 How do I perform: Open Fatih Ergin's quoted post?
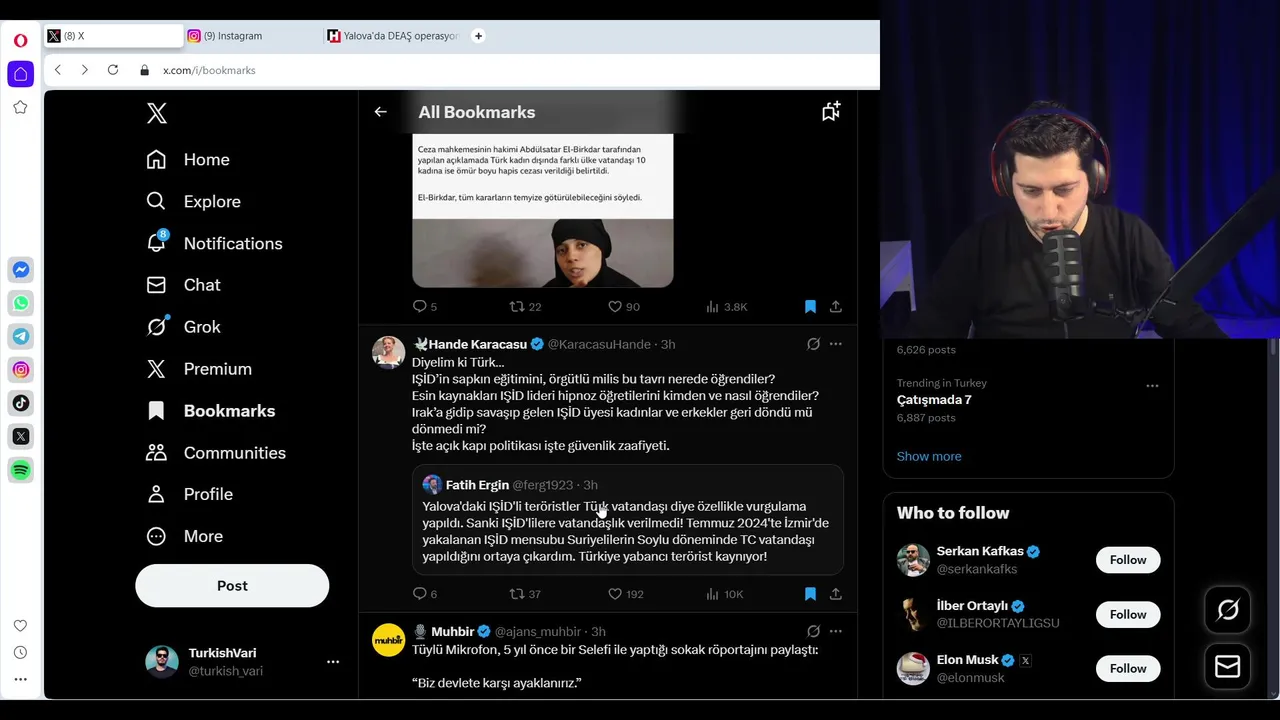pyautogui.click(x=627, y=519)
